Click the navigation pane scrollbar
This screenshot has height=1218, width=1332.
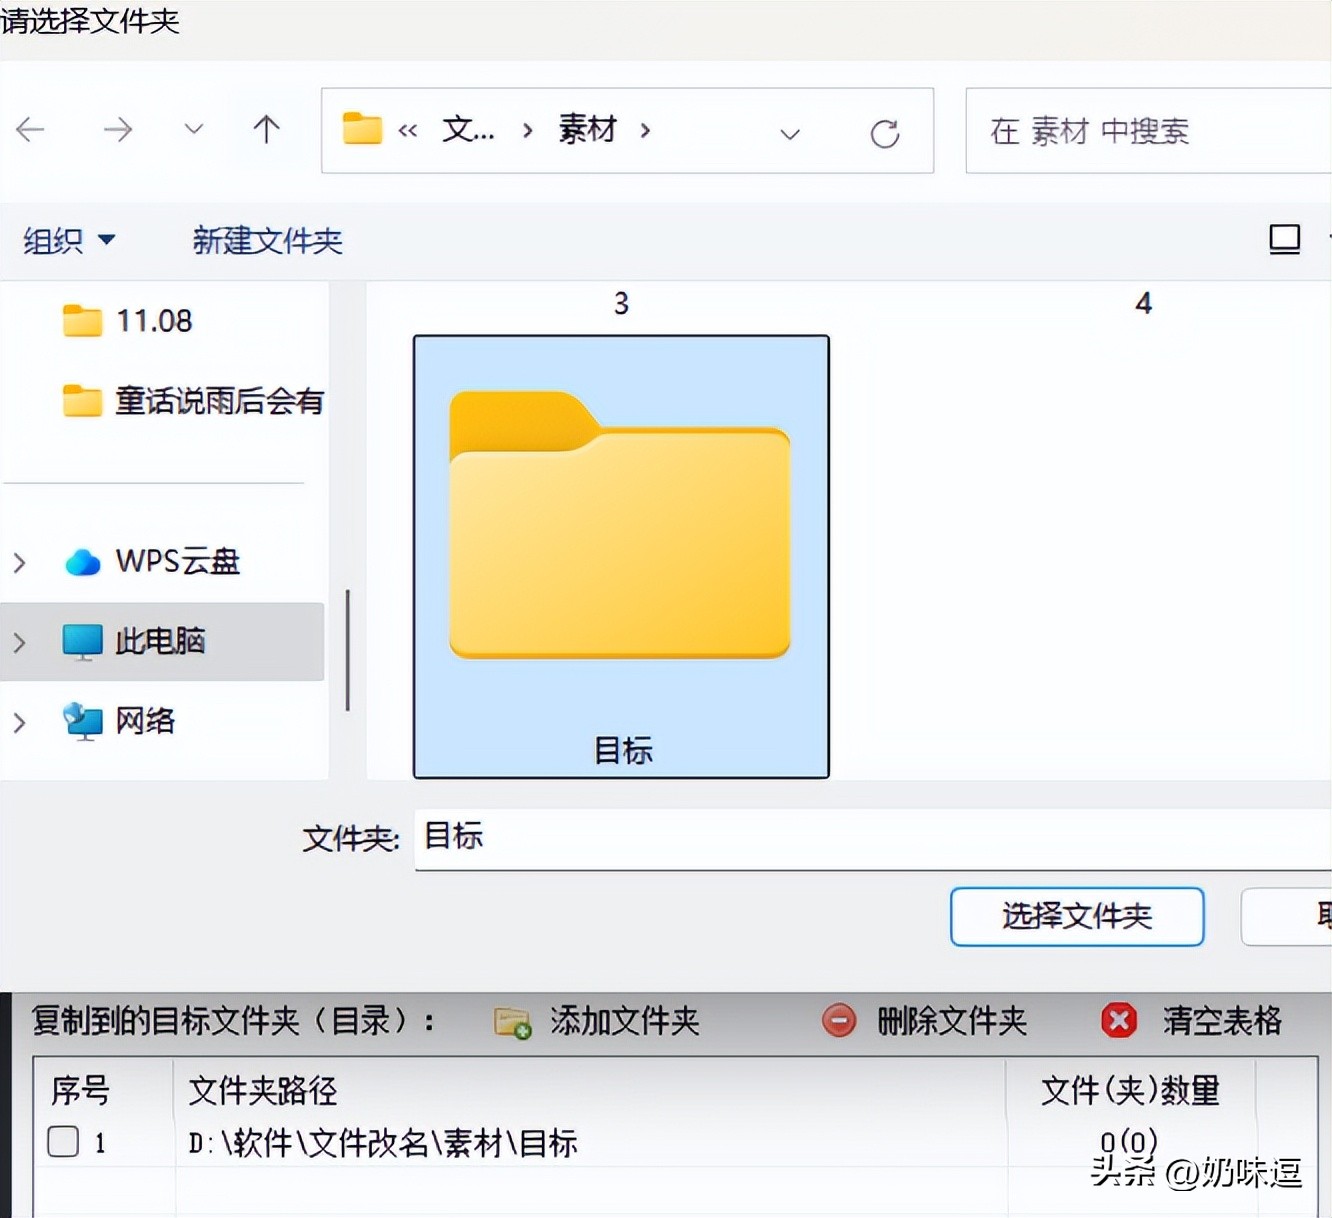tap(347, 650)
